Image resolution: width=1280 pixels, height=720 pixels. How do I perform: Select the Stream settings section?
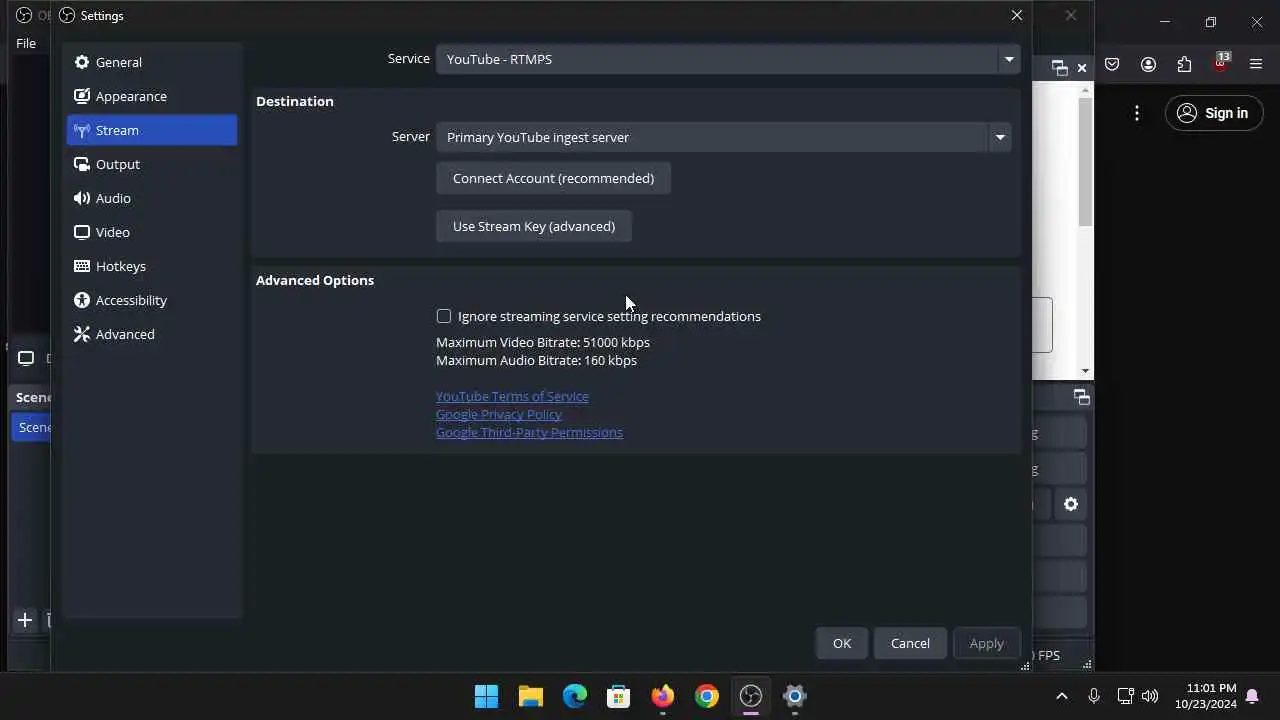click(152, 130)
